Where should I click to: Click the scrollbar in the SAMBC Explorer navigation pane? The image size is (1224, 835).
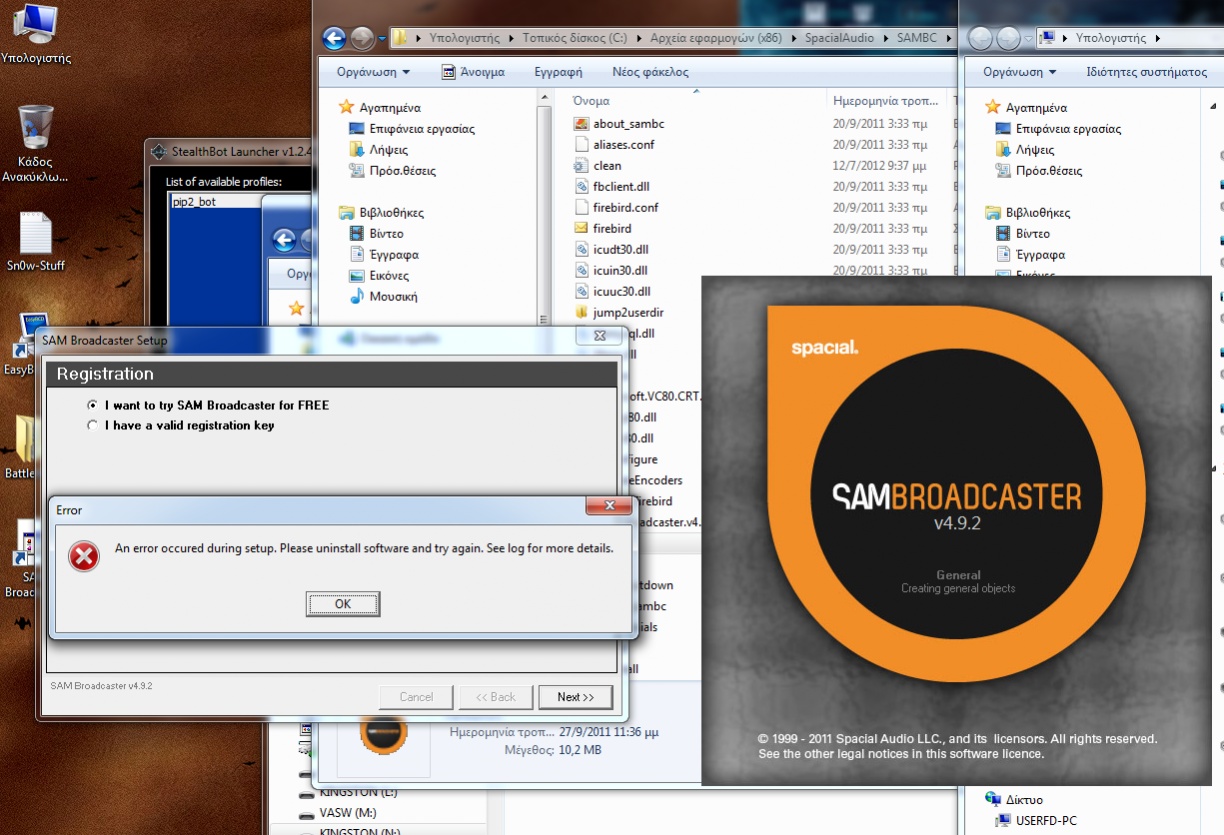(x=546, y=210)
